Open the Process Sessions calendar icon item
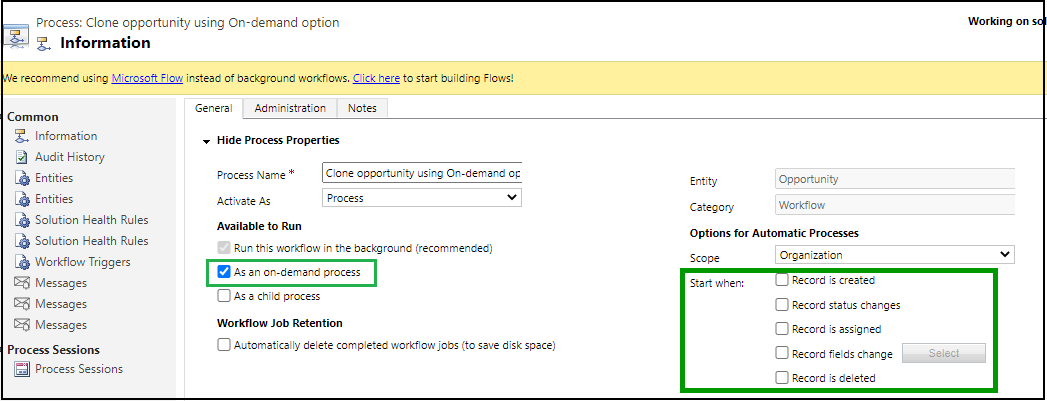The width and height of the screenshot is (1047, 401). [x=22, y=369]
